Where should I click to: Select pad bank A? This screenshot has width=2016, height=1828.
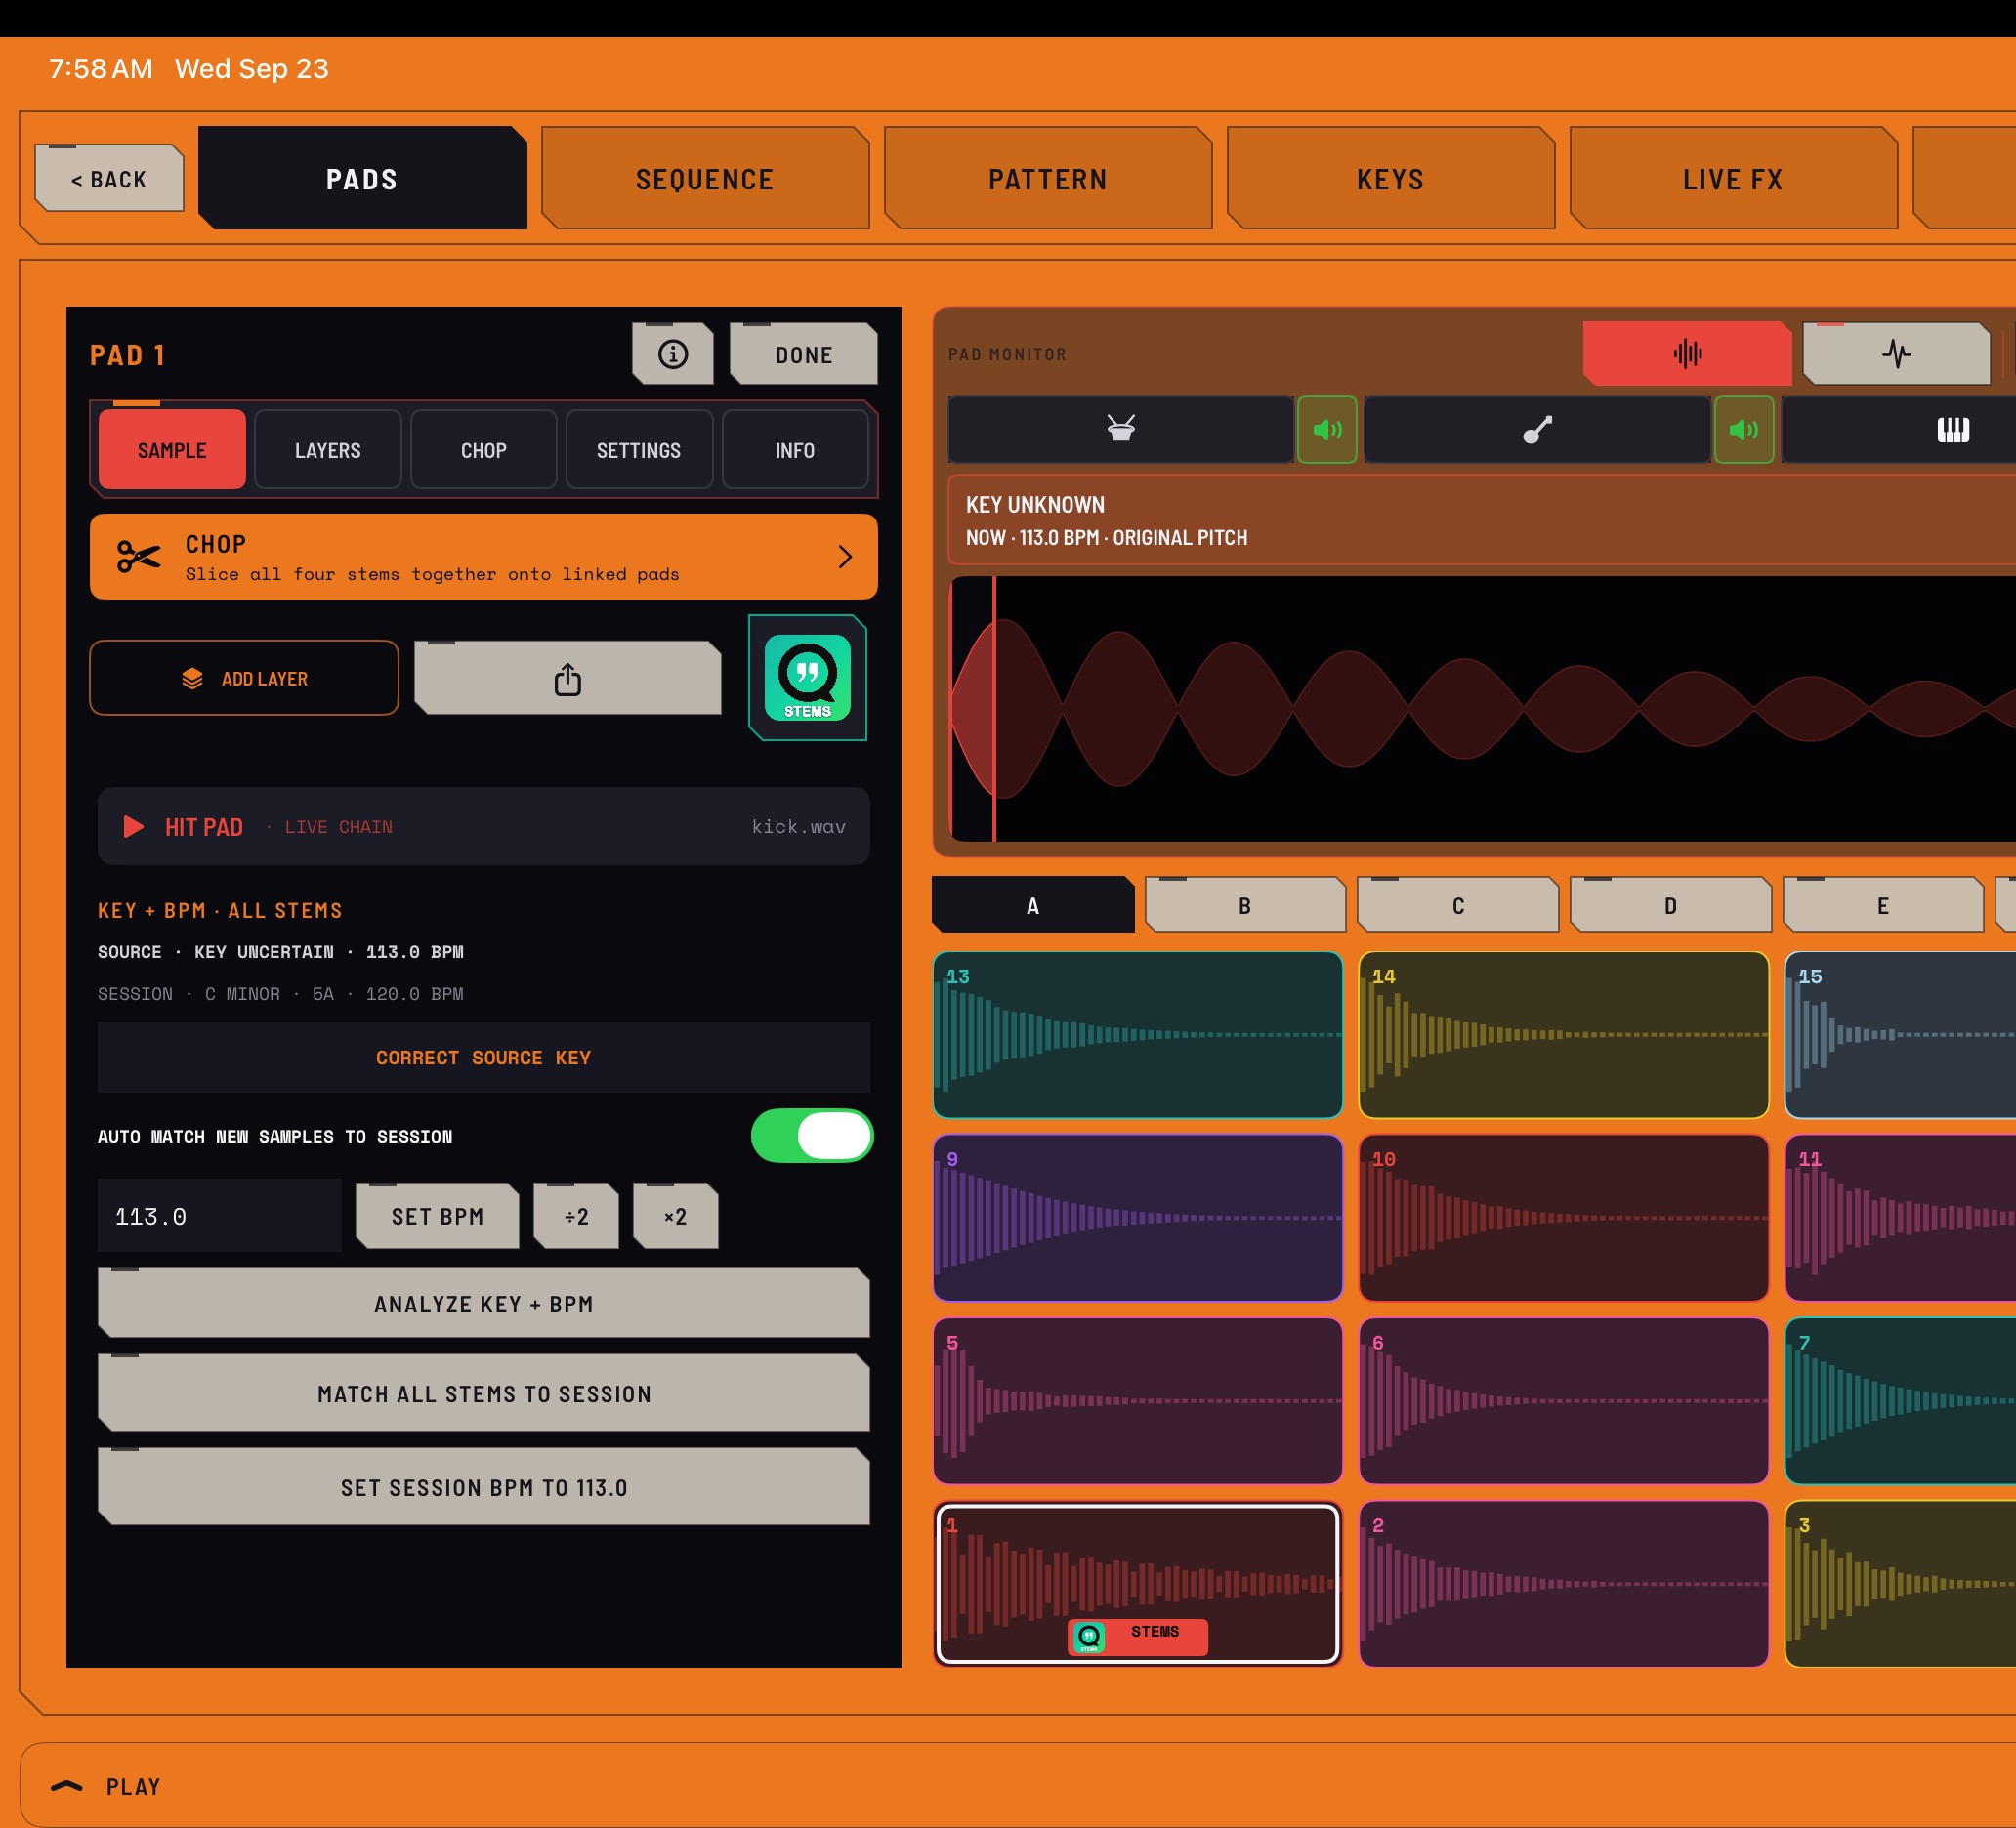1033,905
